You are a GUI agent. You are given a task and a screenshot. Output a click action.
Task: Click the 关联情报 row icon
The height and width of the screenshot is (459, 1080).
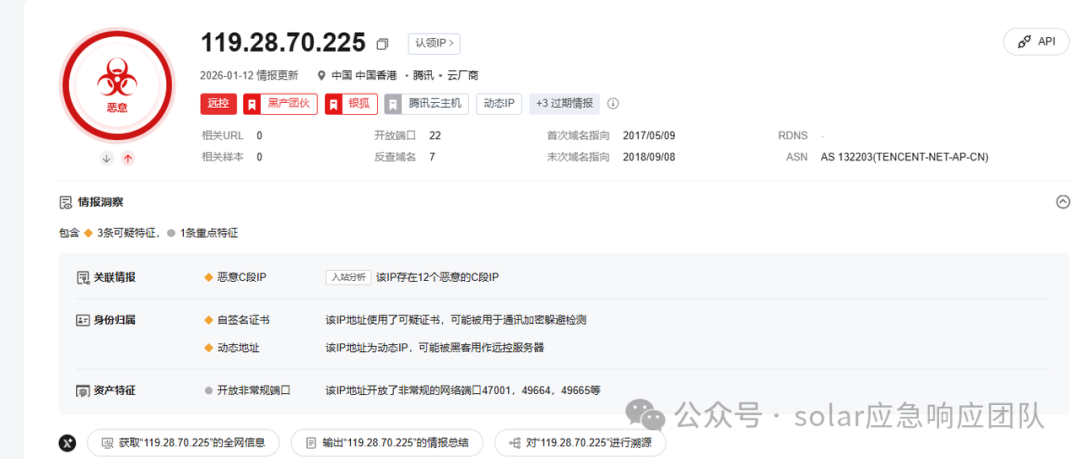(x=83, y=278)
